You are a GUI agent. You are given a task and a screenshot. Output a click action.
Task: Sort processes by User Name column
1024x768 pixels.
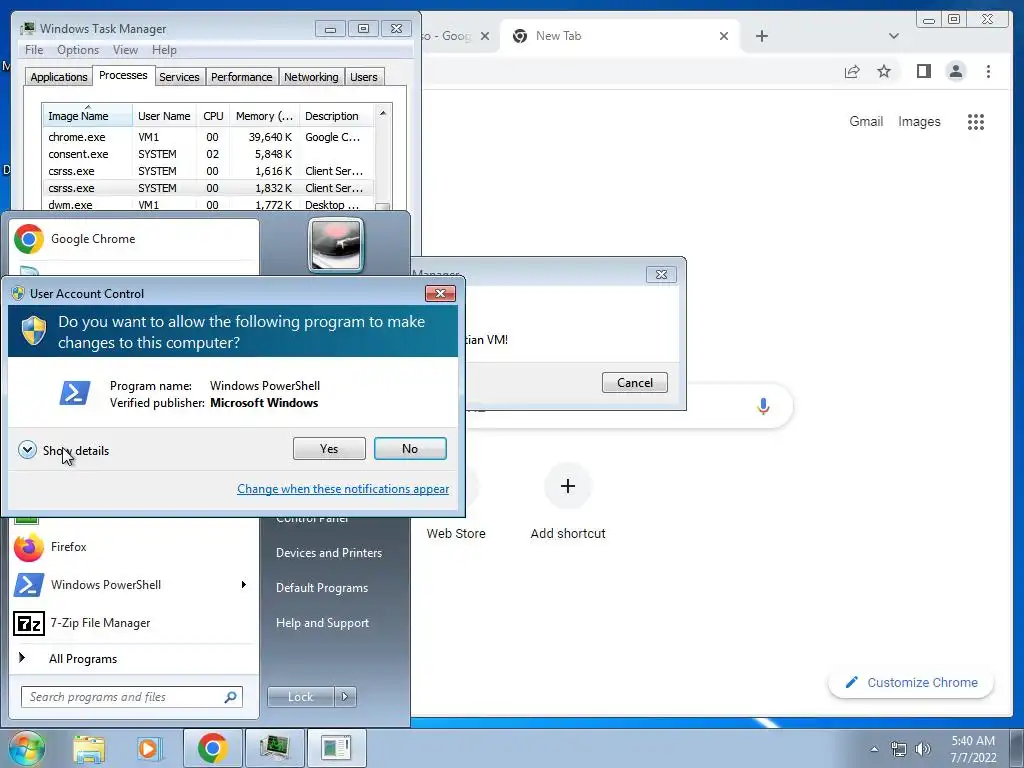(x=165, y=116)
